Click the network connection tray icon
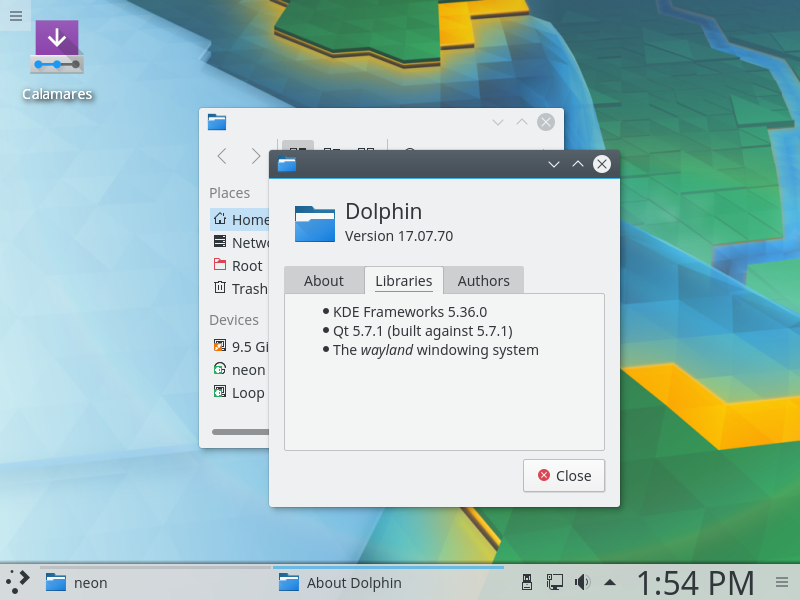The height and width of the screenshot is (600, 800). [554, 582]
